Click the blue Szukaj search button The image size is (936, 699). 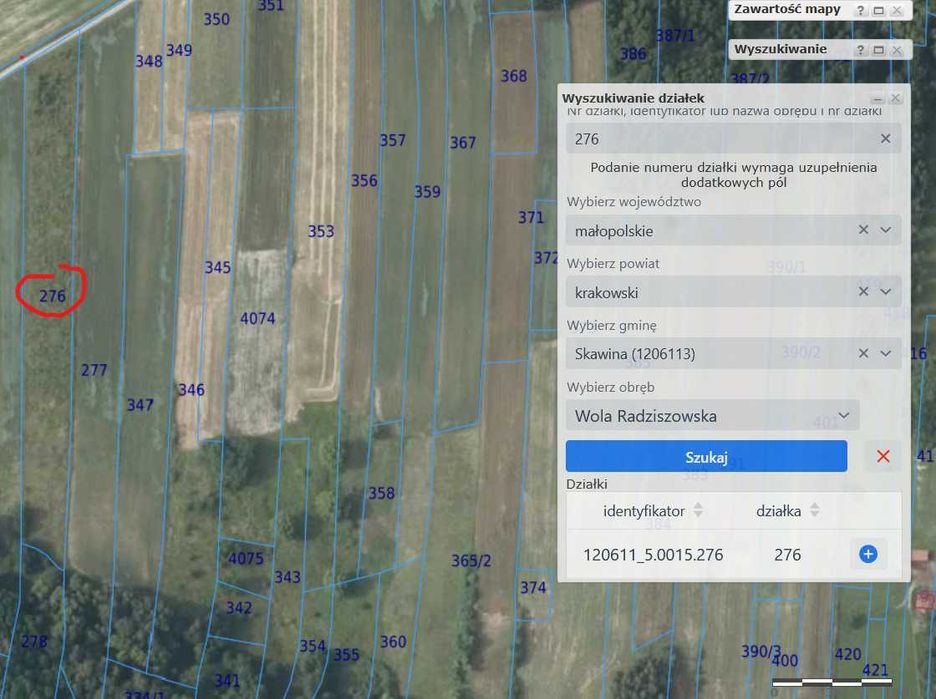[706, 457]
